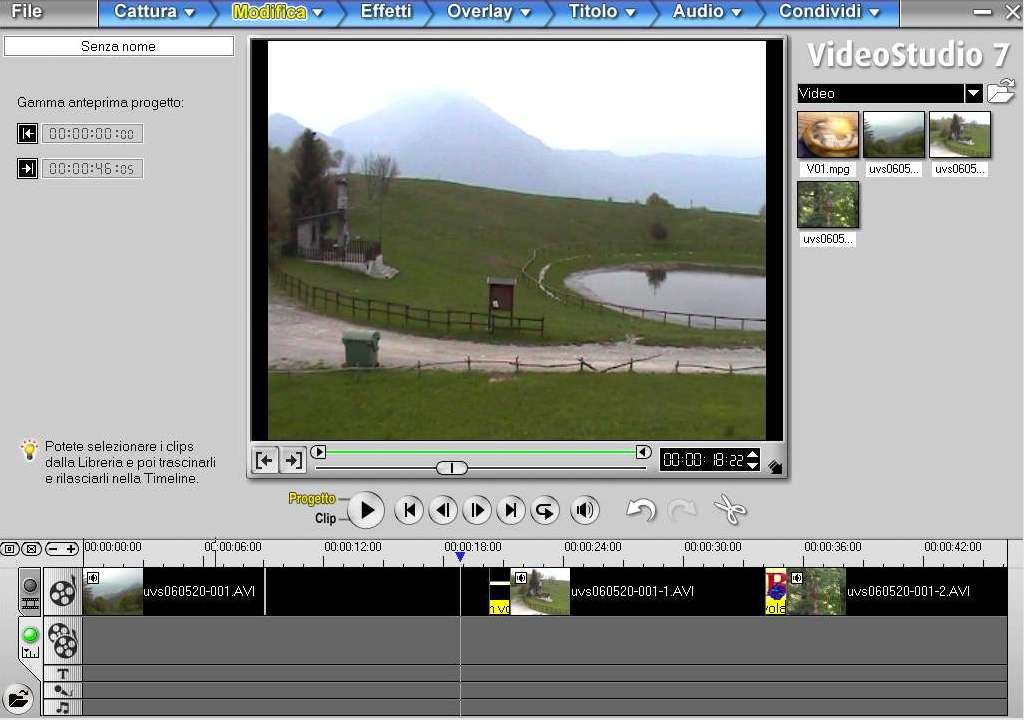Open the library folder icon beside Video dropdown

click(x=1001, y=93)
